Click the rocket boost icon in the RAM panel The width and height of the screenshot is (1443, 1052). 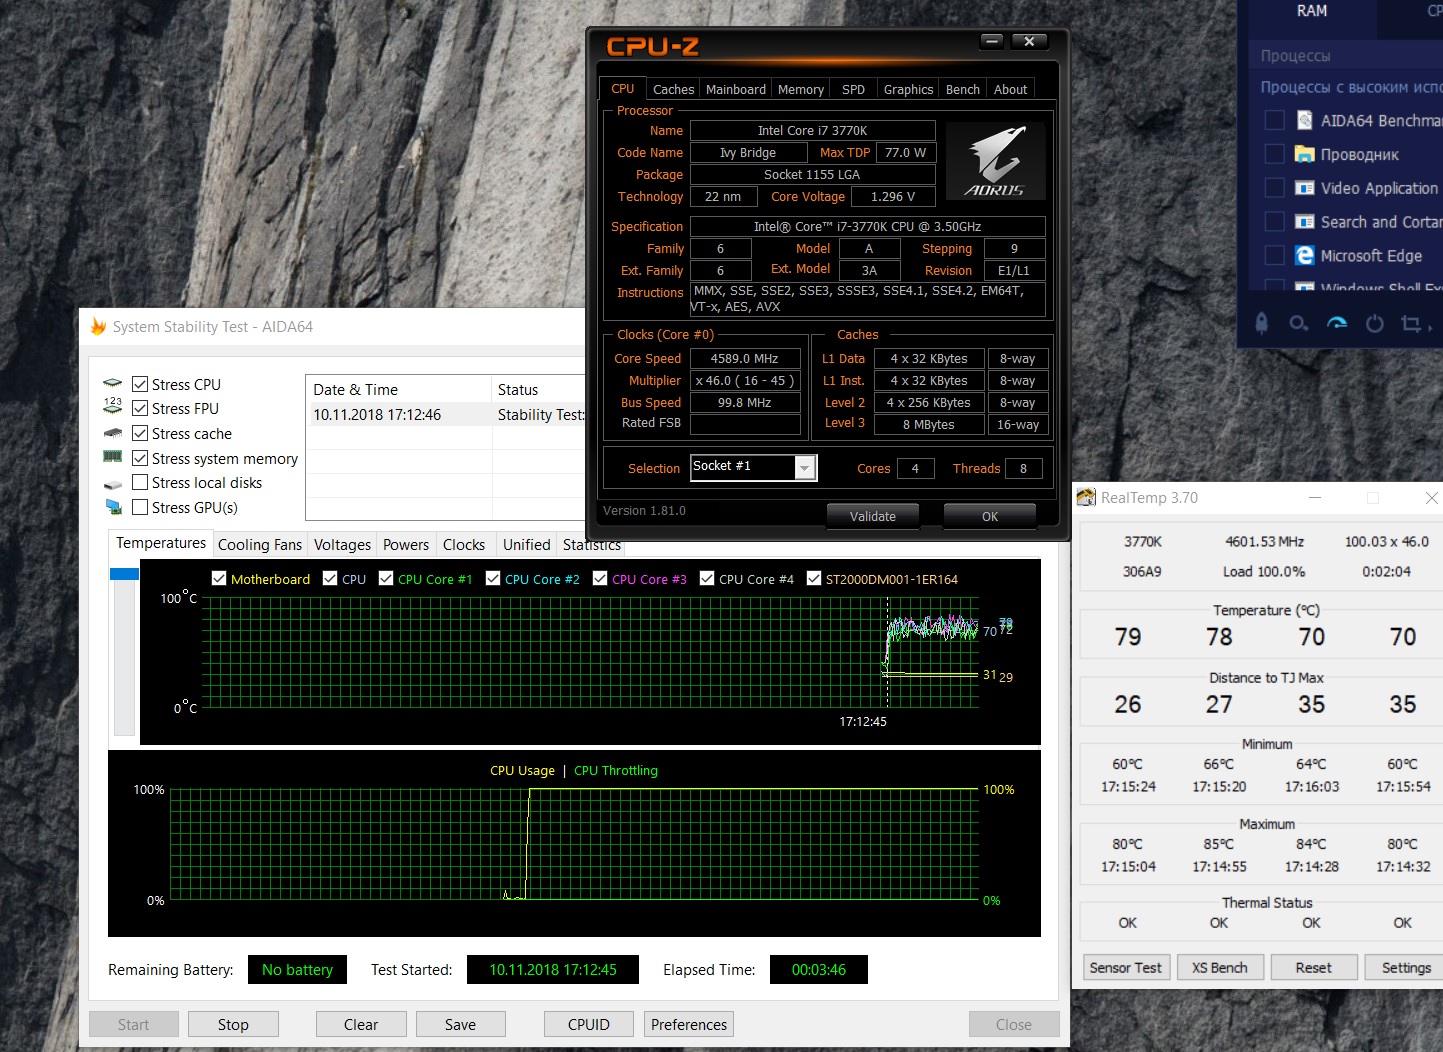coord(1262,323)
